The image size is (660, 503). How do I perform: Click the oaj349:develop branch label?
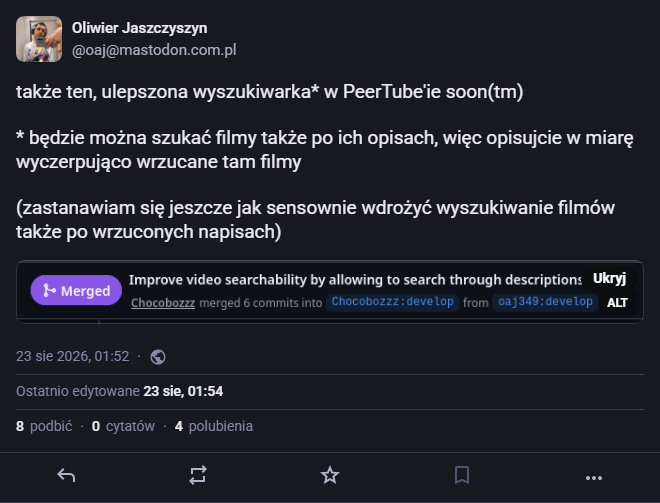pos(545,302)
